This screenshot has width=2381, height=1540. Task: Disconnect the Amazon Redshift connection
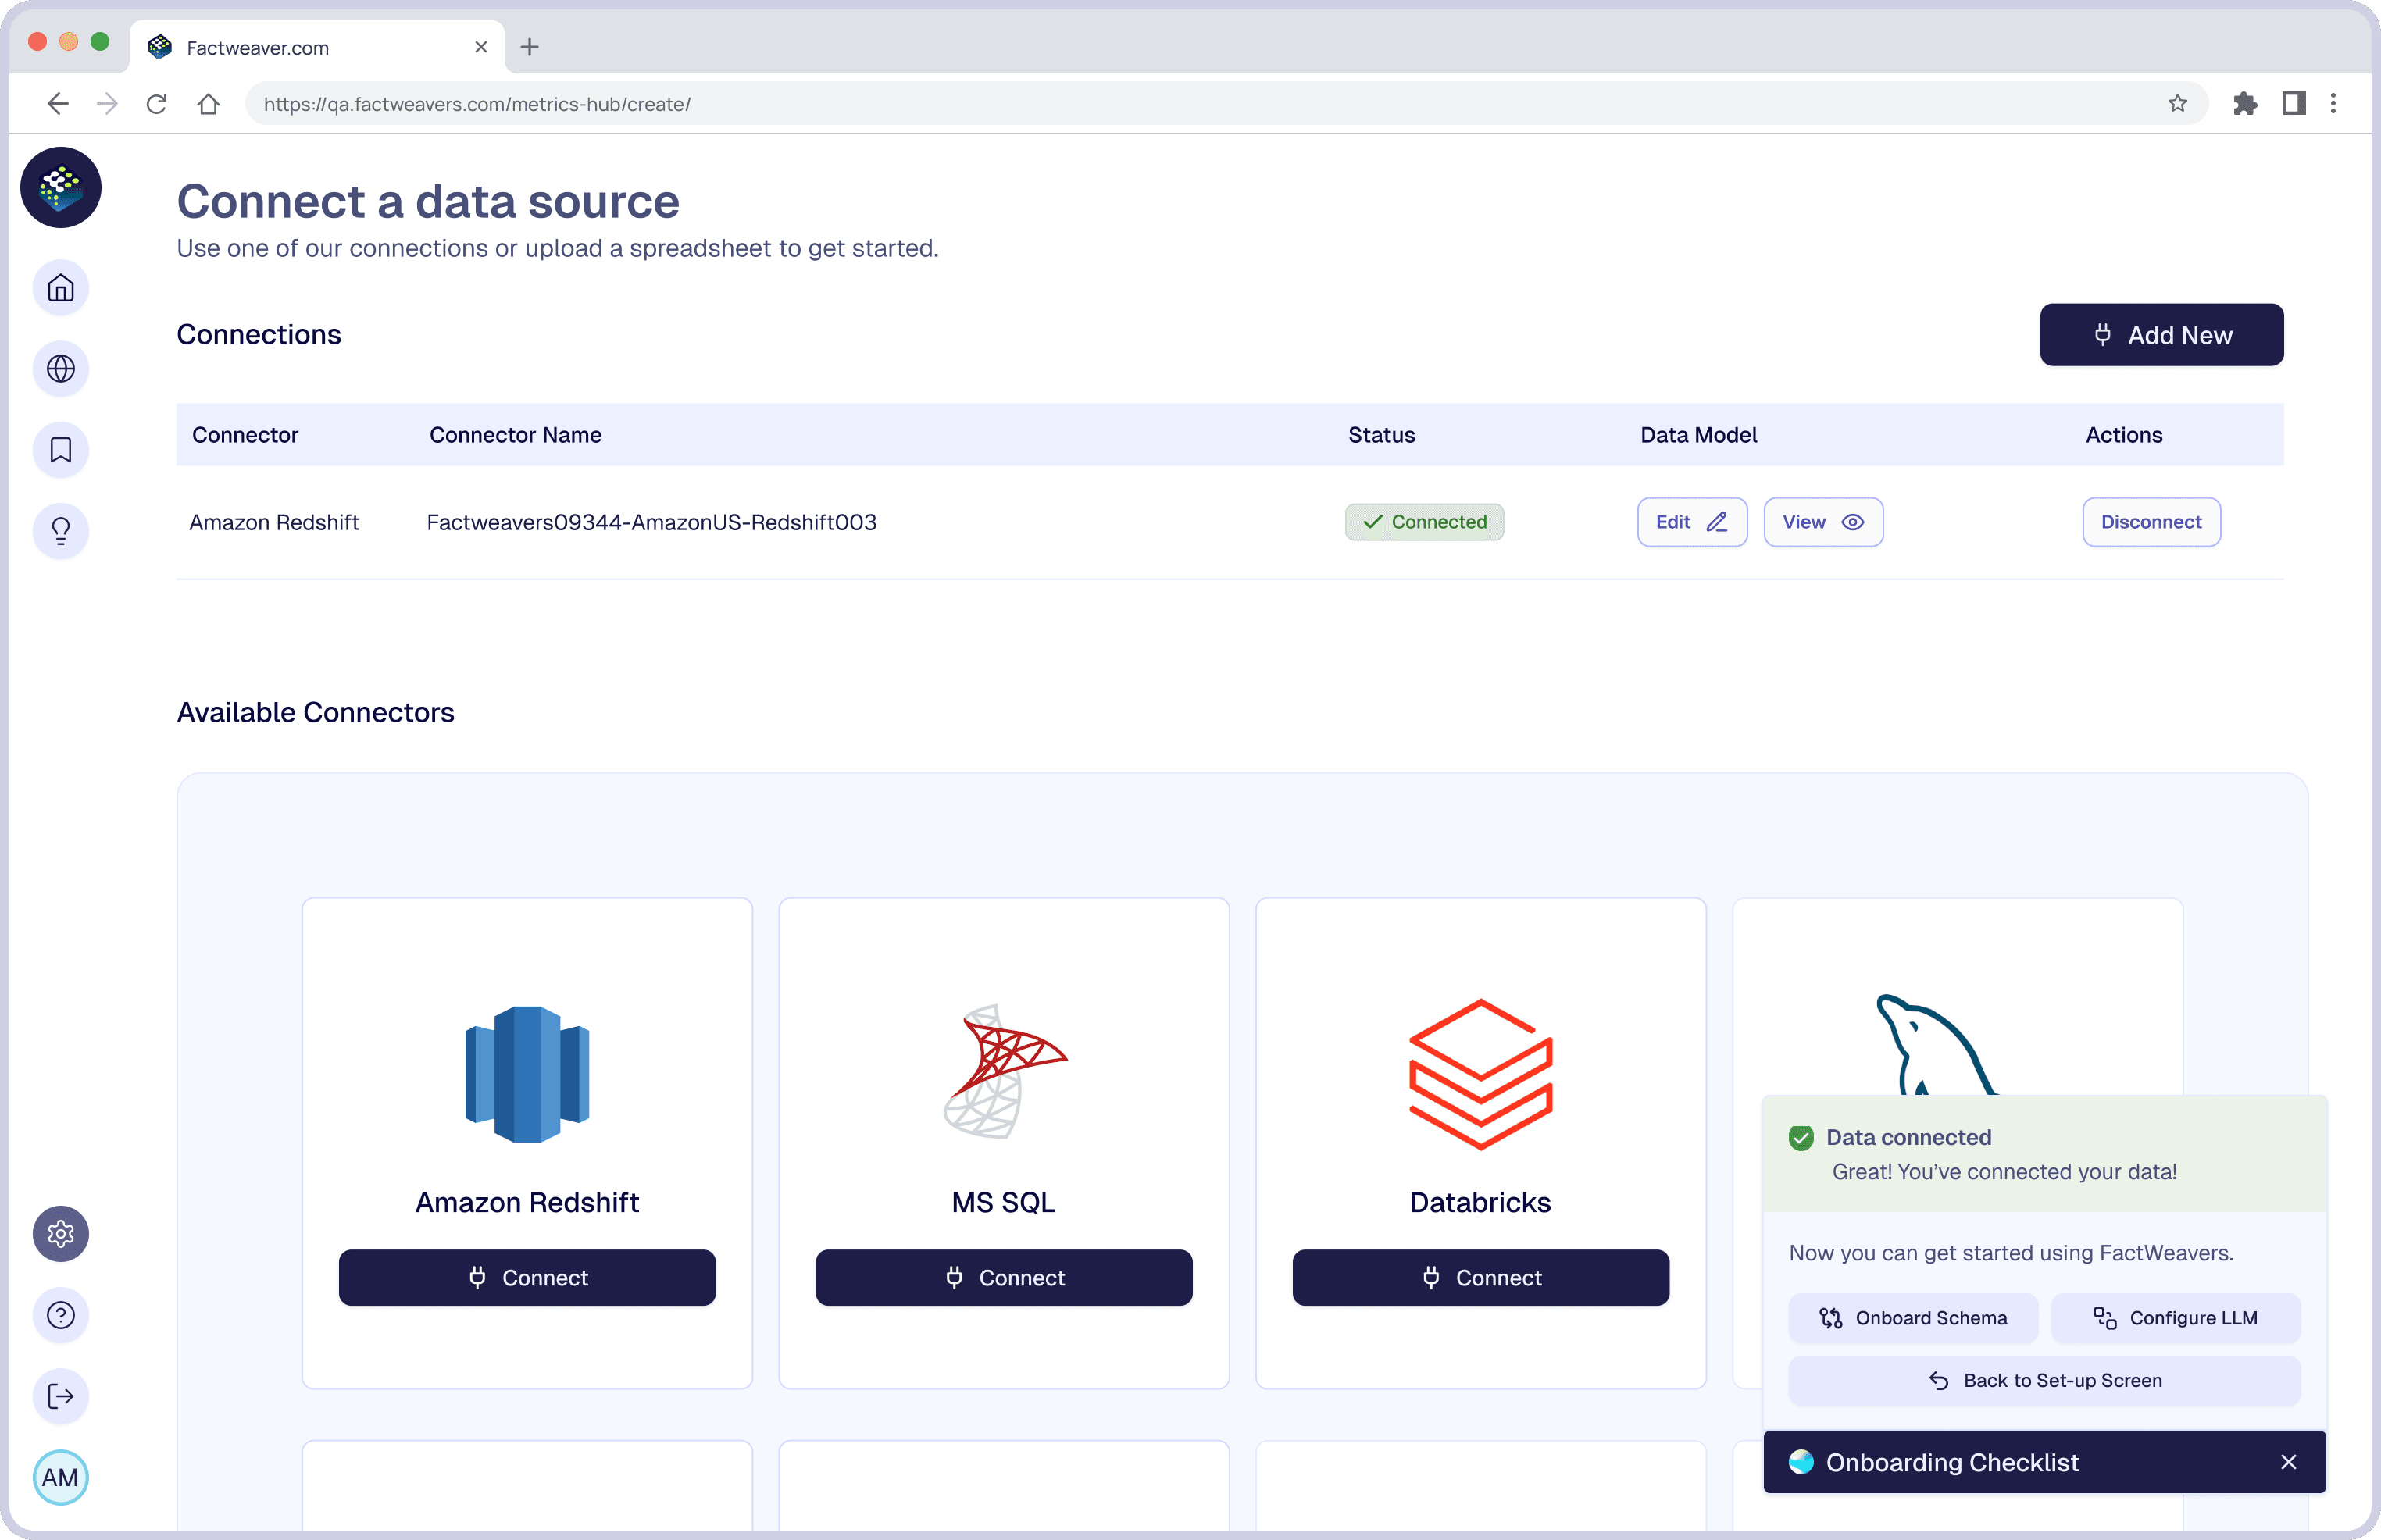[x=2151, y=522]
